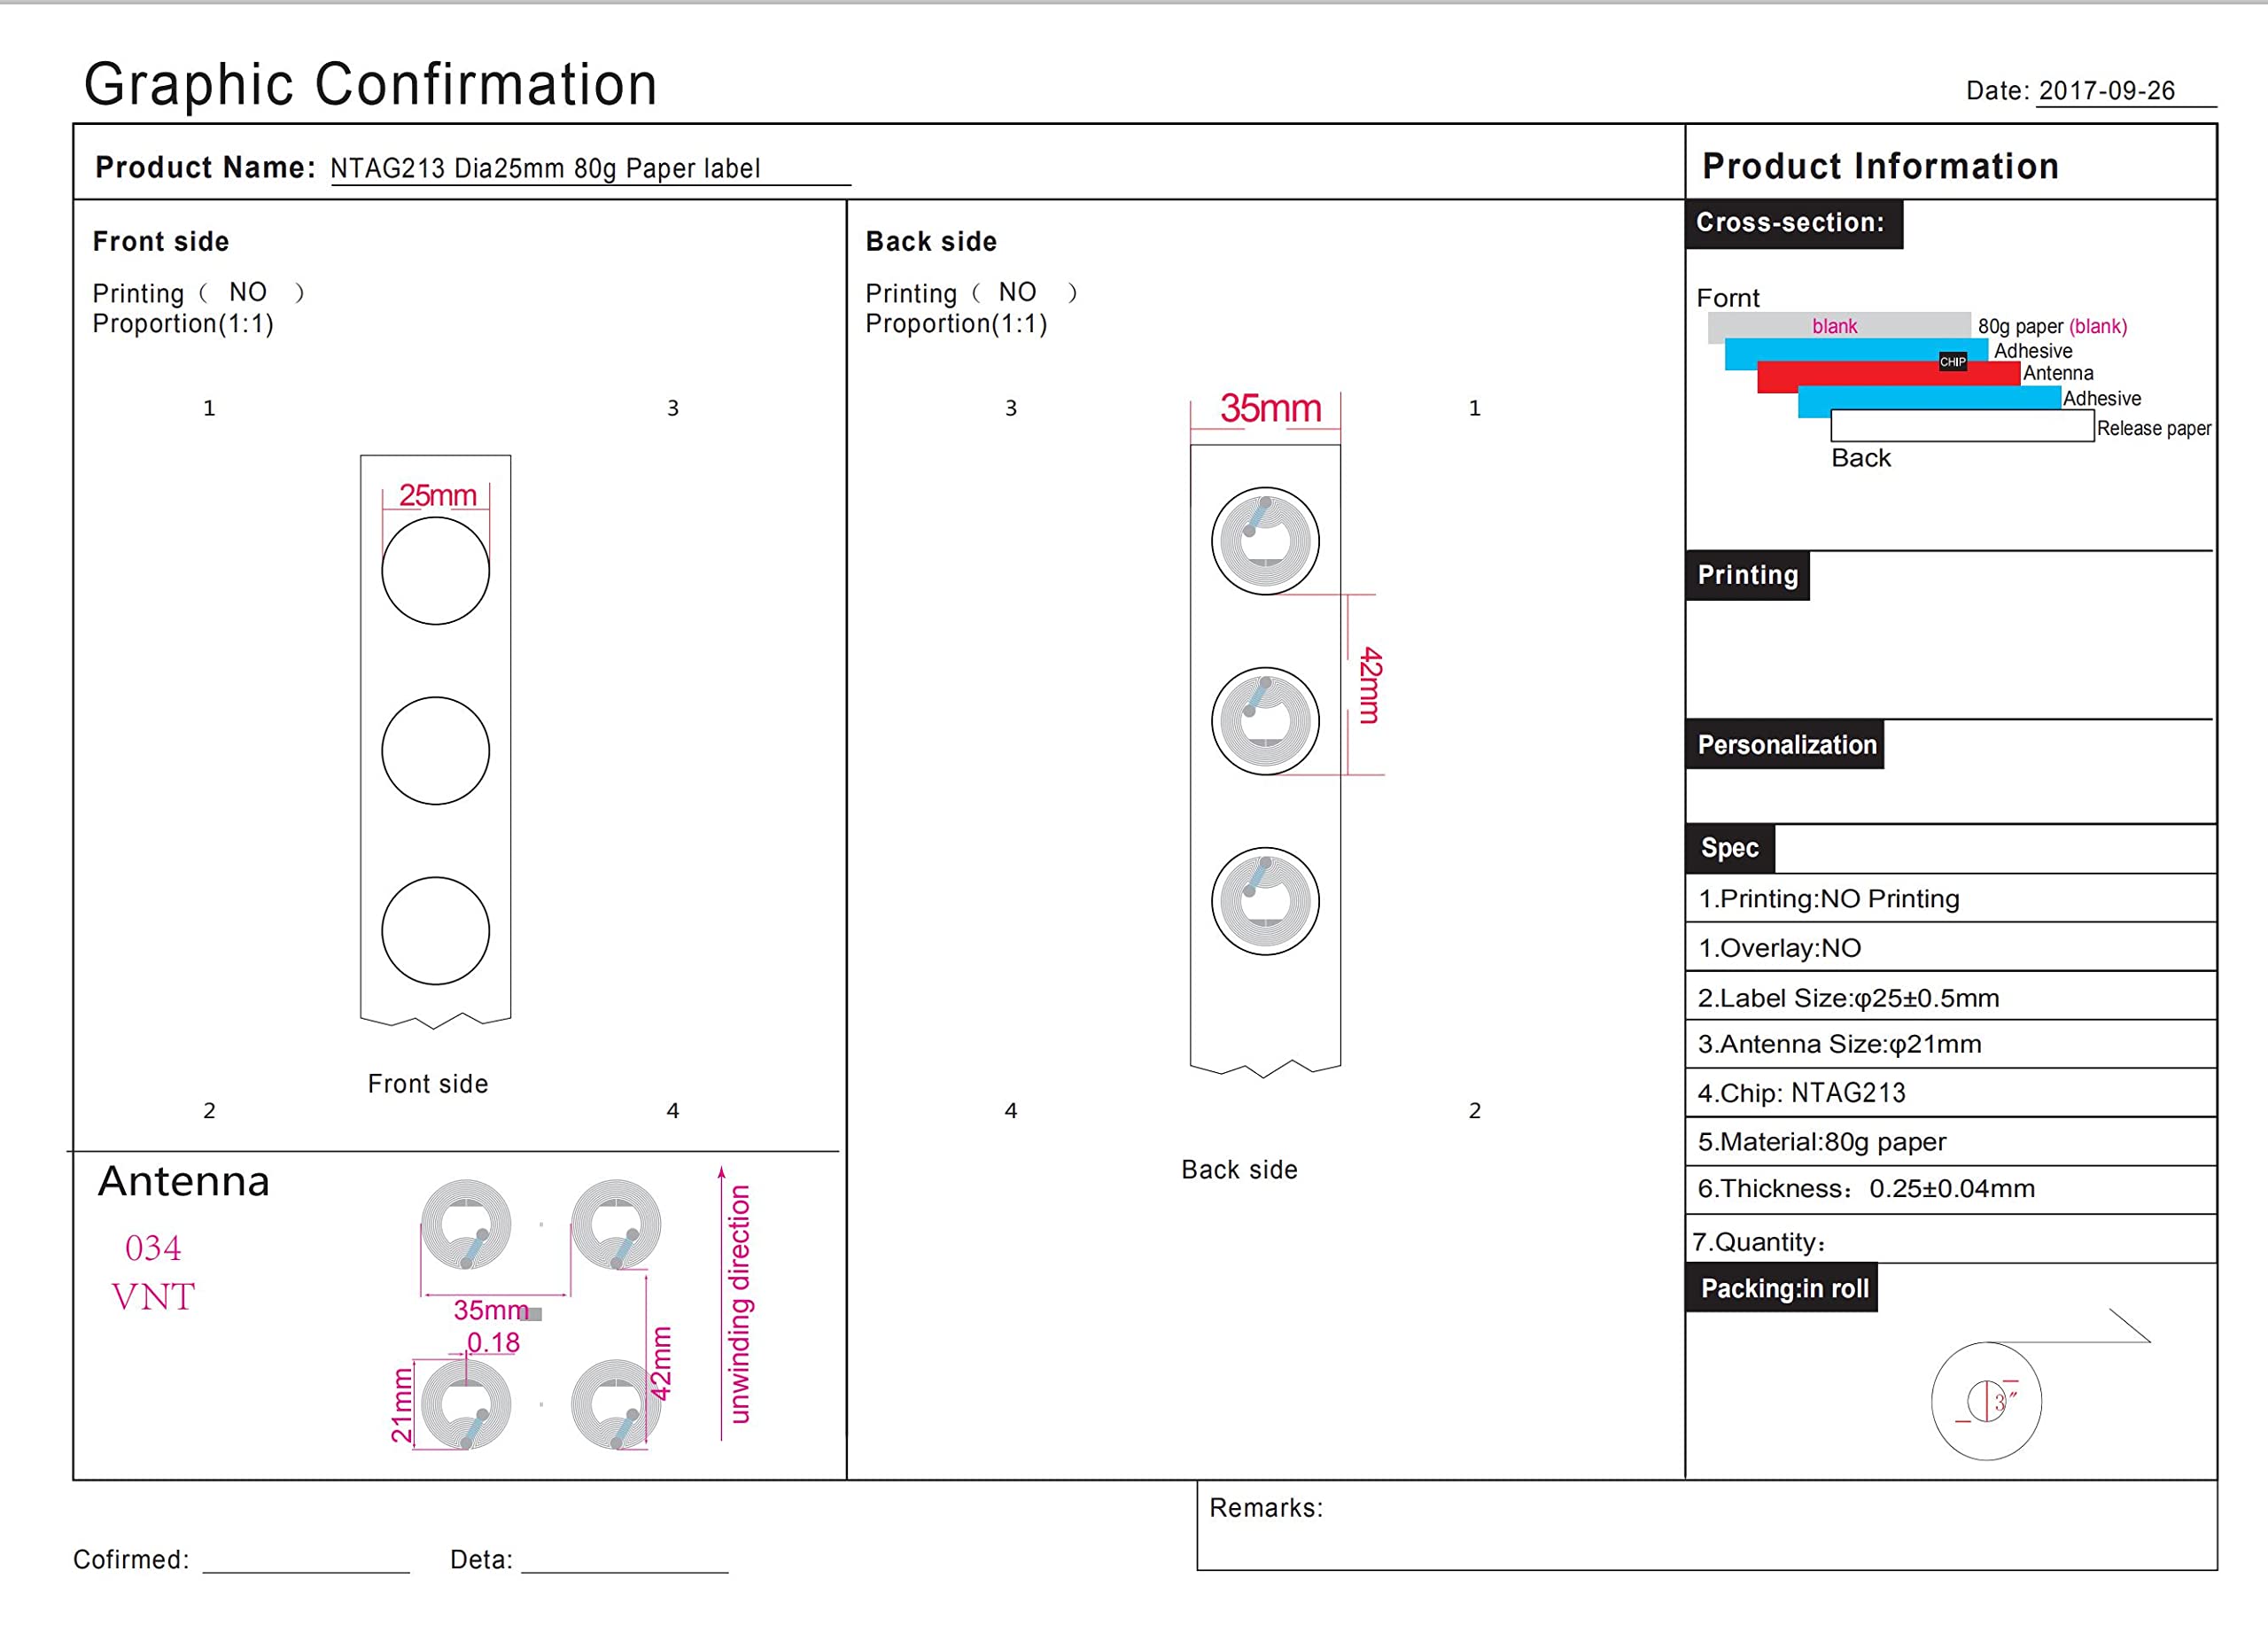
Task: Click the roll packing diagram circle
Action: 1986,1400
